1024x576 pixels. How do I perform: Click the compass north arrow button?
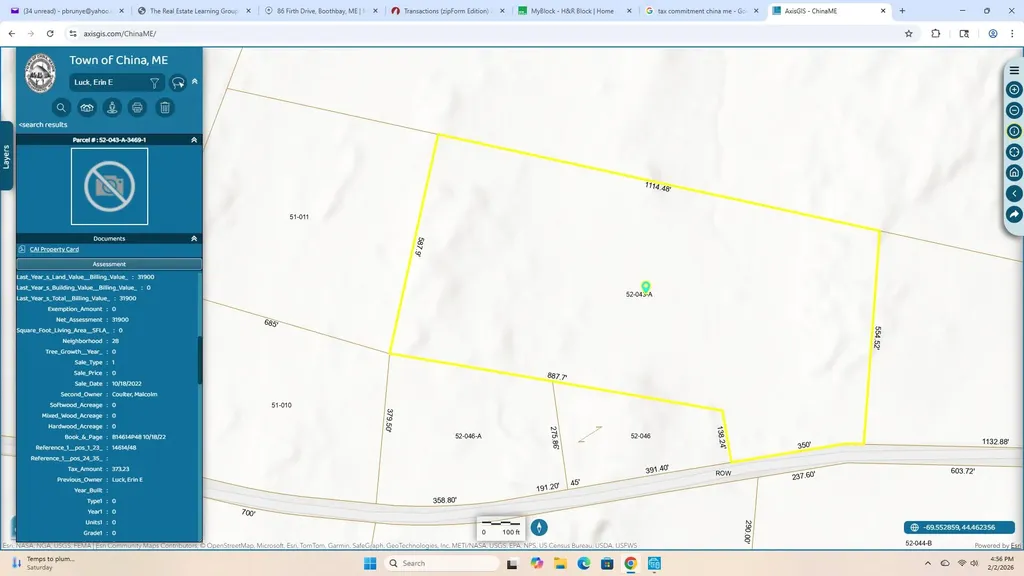tap(539, 527)
